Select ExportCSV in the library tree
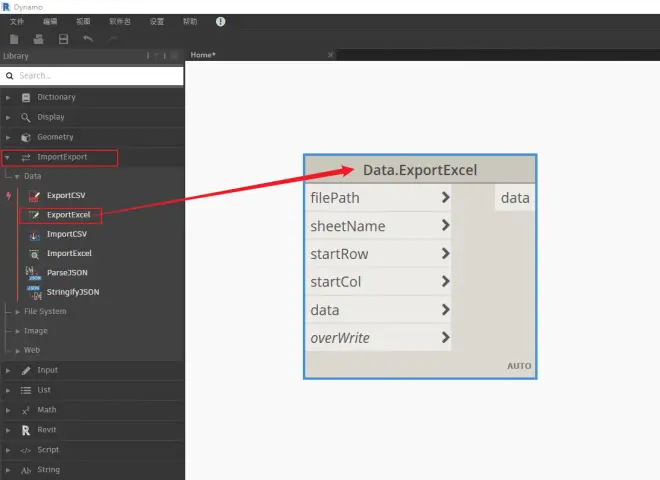 [x=66, y=195]
